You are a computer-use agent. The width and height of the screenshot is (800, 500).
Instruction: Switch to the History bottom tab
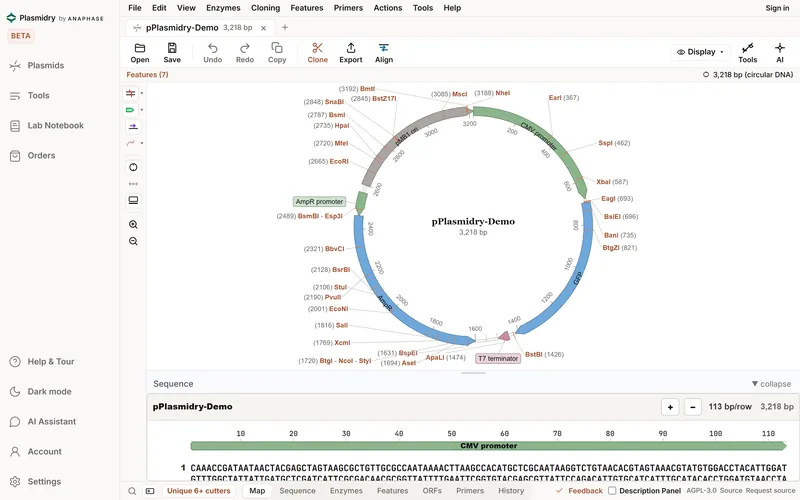pos(511,491)
